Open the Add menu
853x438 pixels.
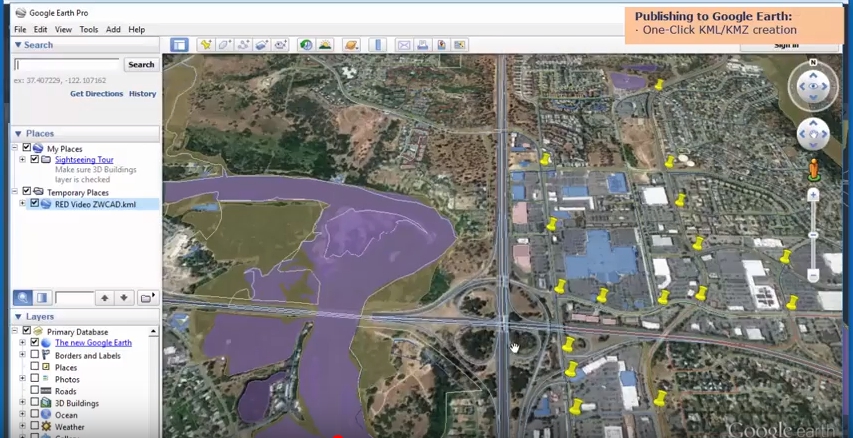pos(113,29)
